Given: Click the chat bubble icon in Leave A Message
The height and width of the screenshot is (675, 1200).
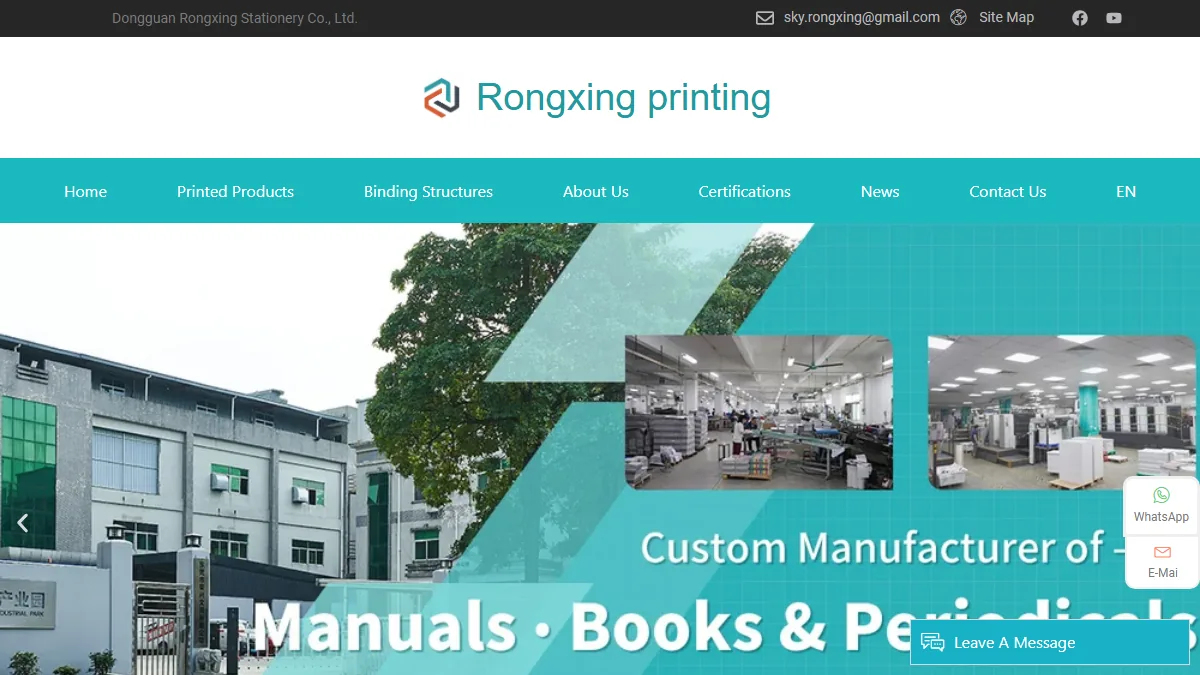Looking at the screenshot, I should 933,642.
